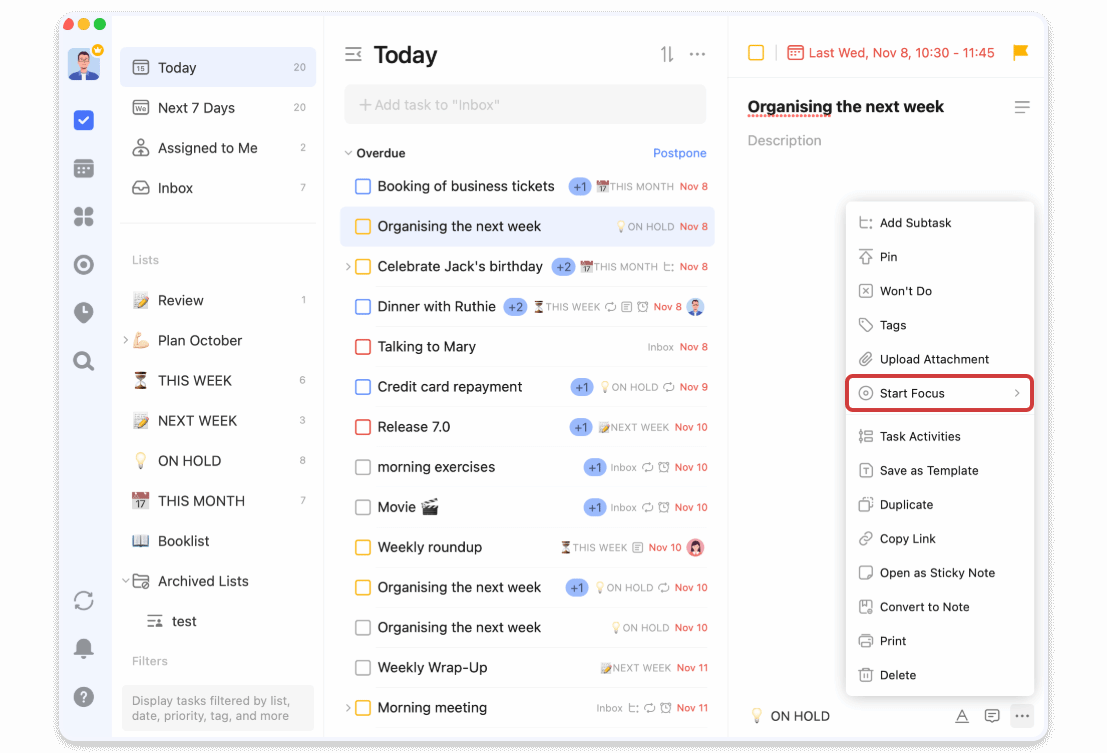This screenshot has width=1107, height=753.
Task: Expand "Celebrate Jack's birthday" subtasks
Action: 347,266
